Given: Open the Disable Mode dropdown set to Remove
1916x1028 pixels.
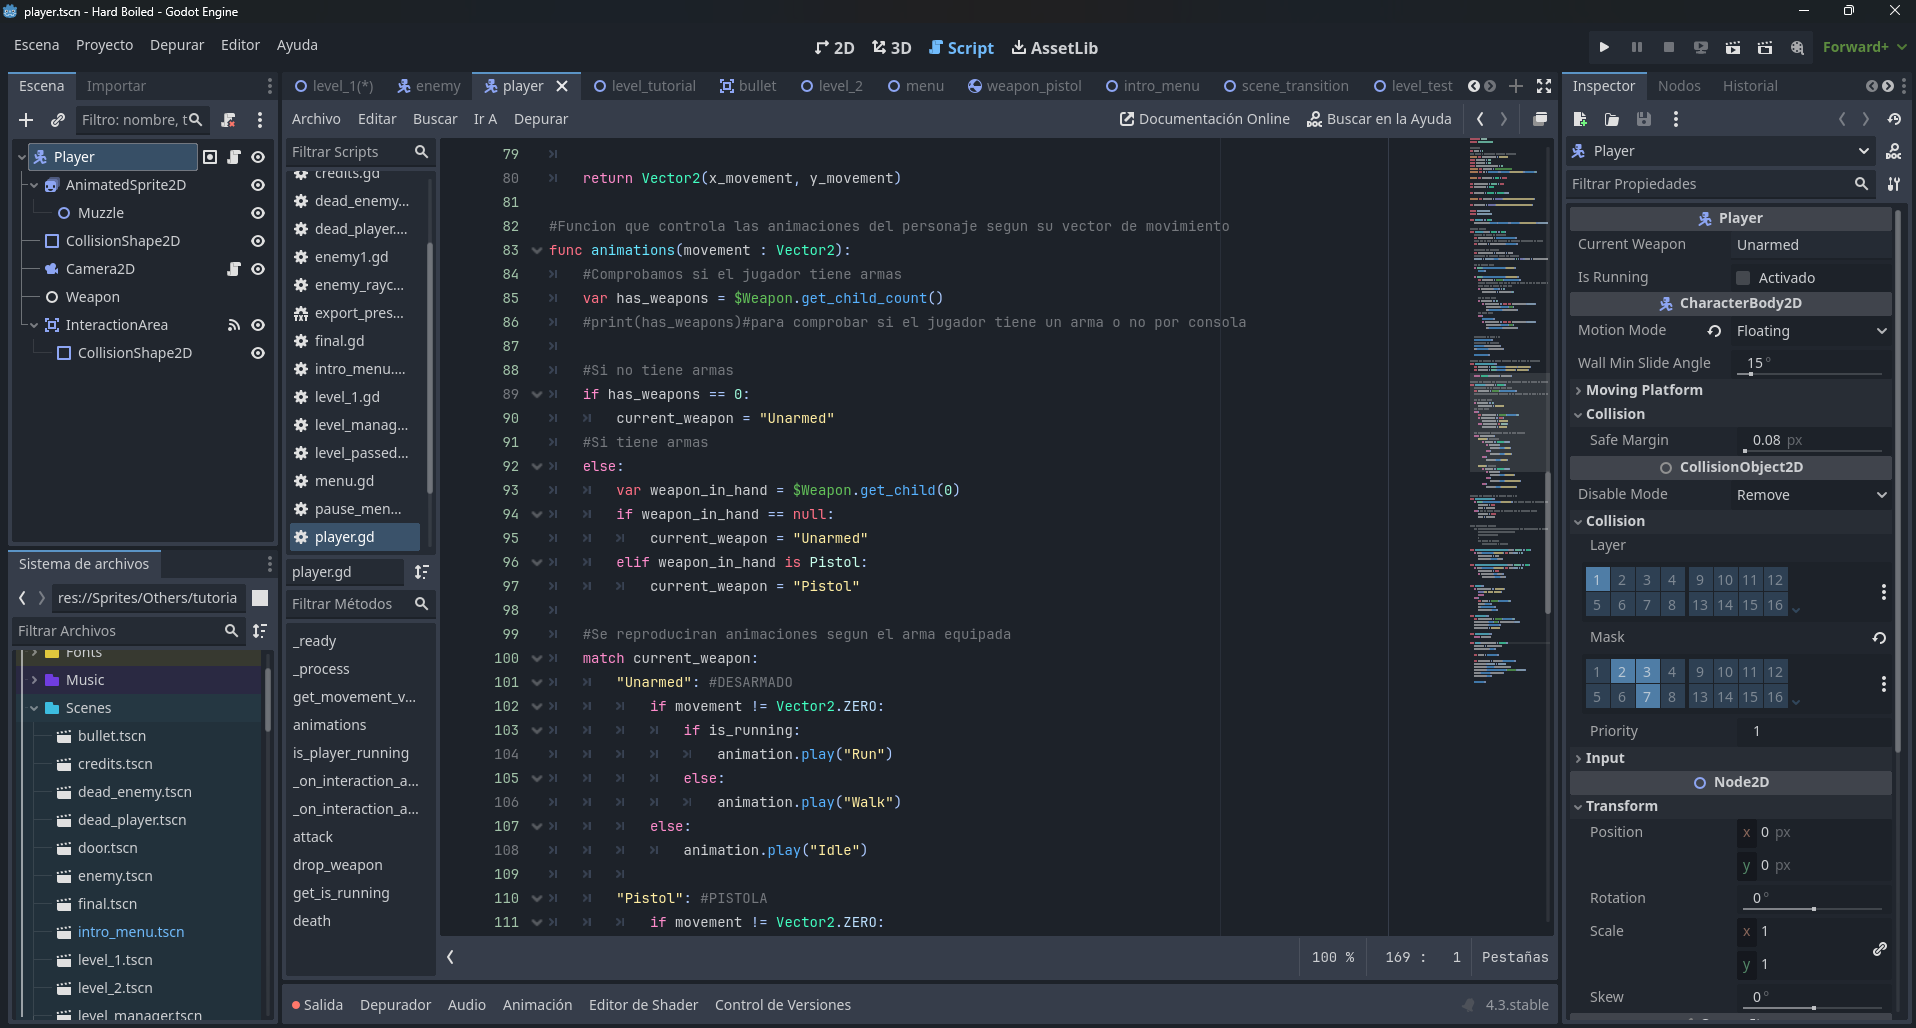Looking at the screenshot, I should coord(1810,494).
